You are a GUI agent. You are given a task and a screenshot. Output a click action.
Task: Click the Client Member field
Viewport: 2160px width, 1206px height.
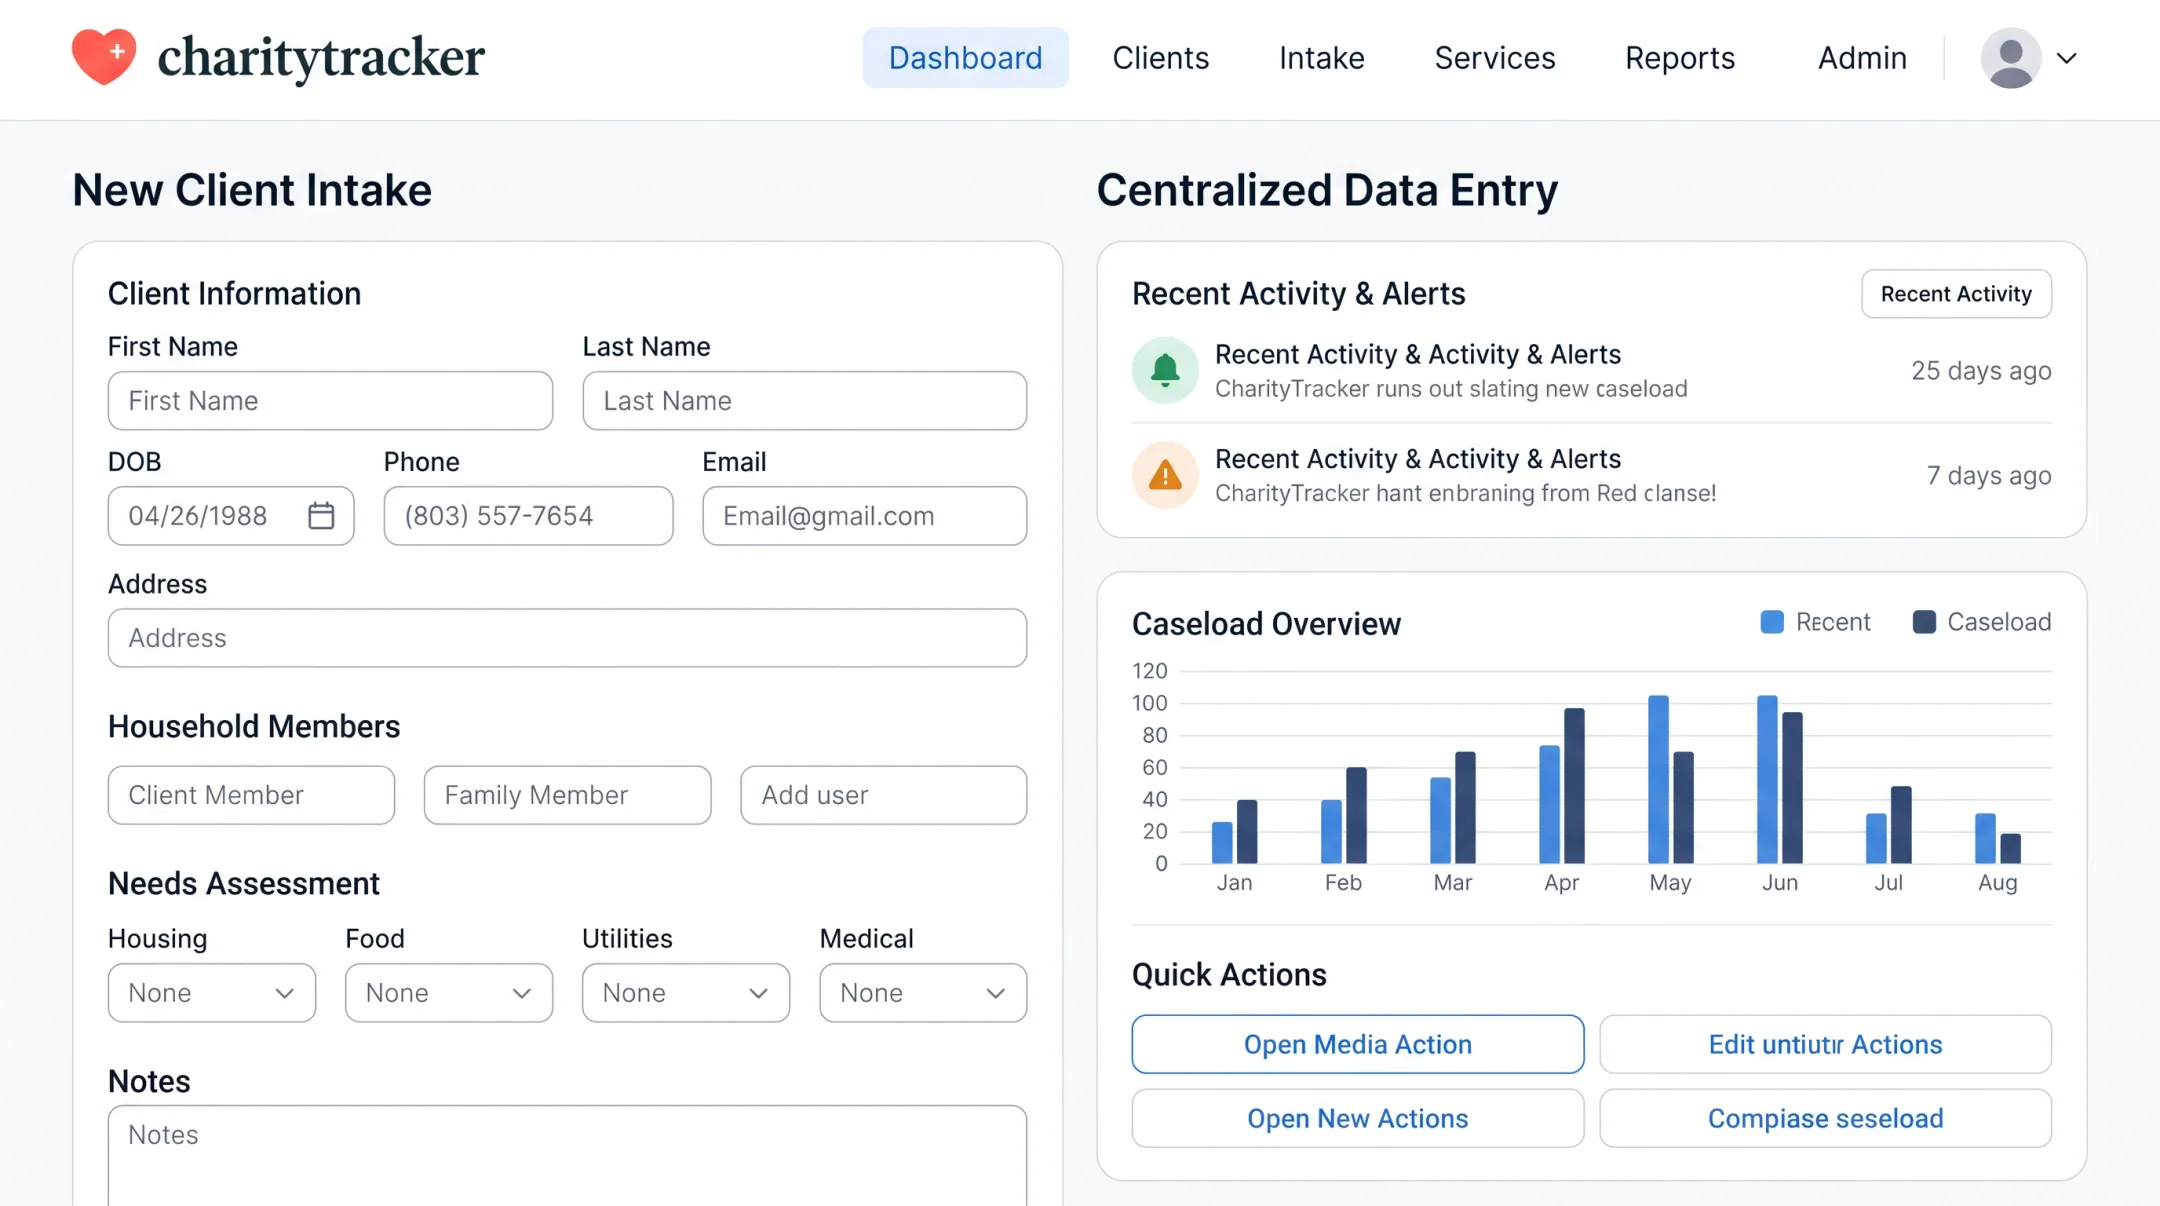coord(251,795)
